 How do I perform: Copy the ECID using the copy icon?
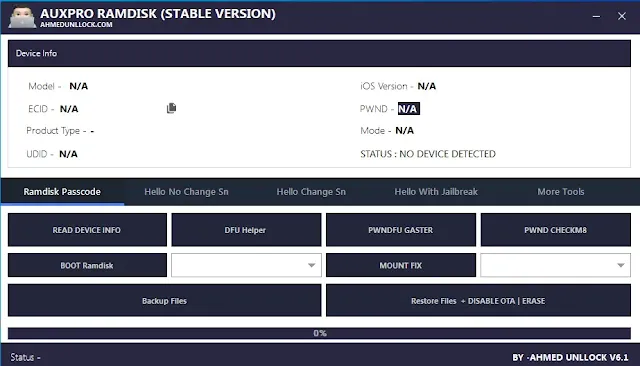171,108
